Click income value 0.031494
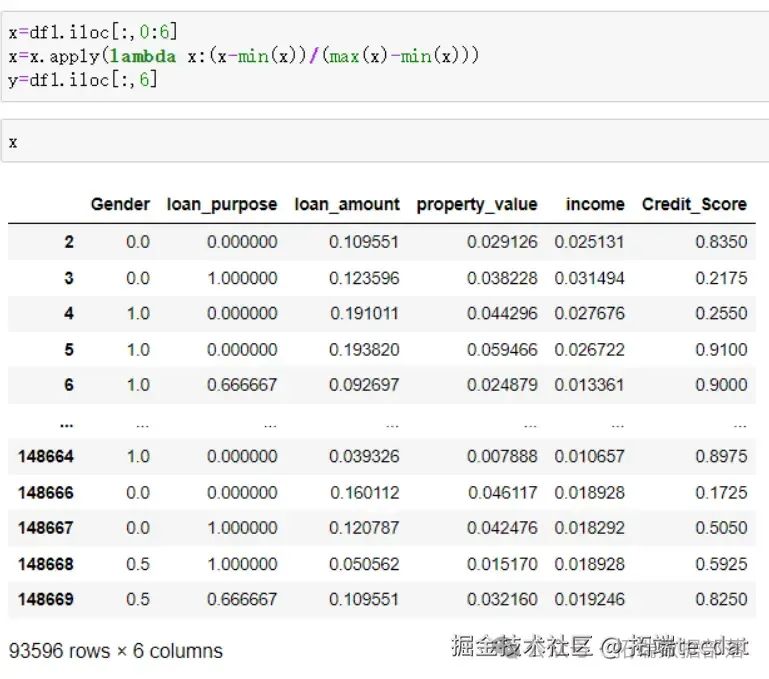The image size is (769, 679). 590,278
